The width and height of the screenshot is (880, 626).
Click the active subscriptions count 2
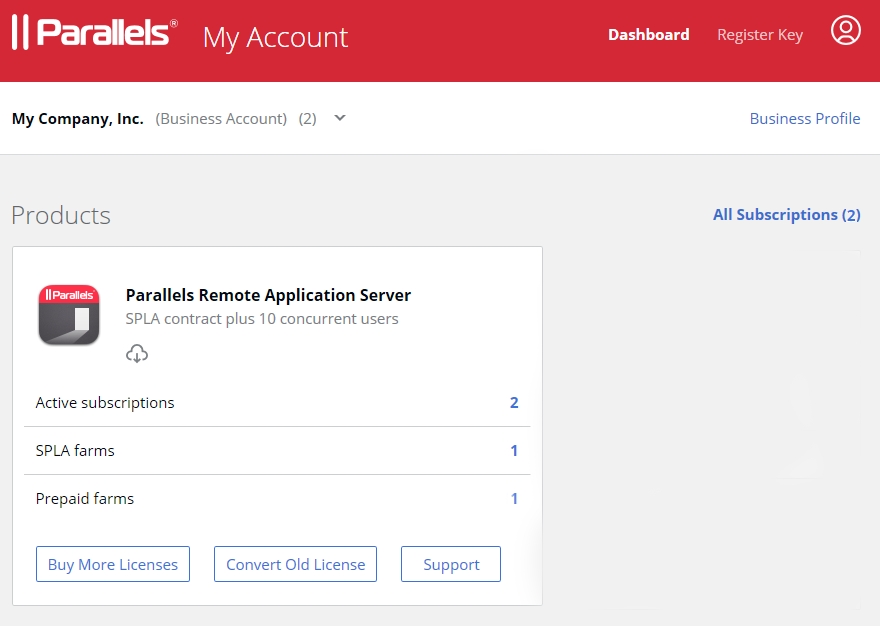[514, 403]
